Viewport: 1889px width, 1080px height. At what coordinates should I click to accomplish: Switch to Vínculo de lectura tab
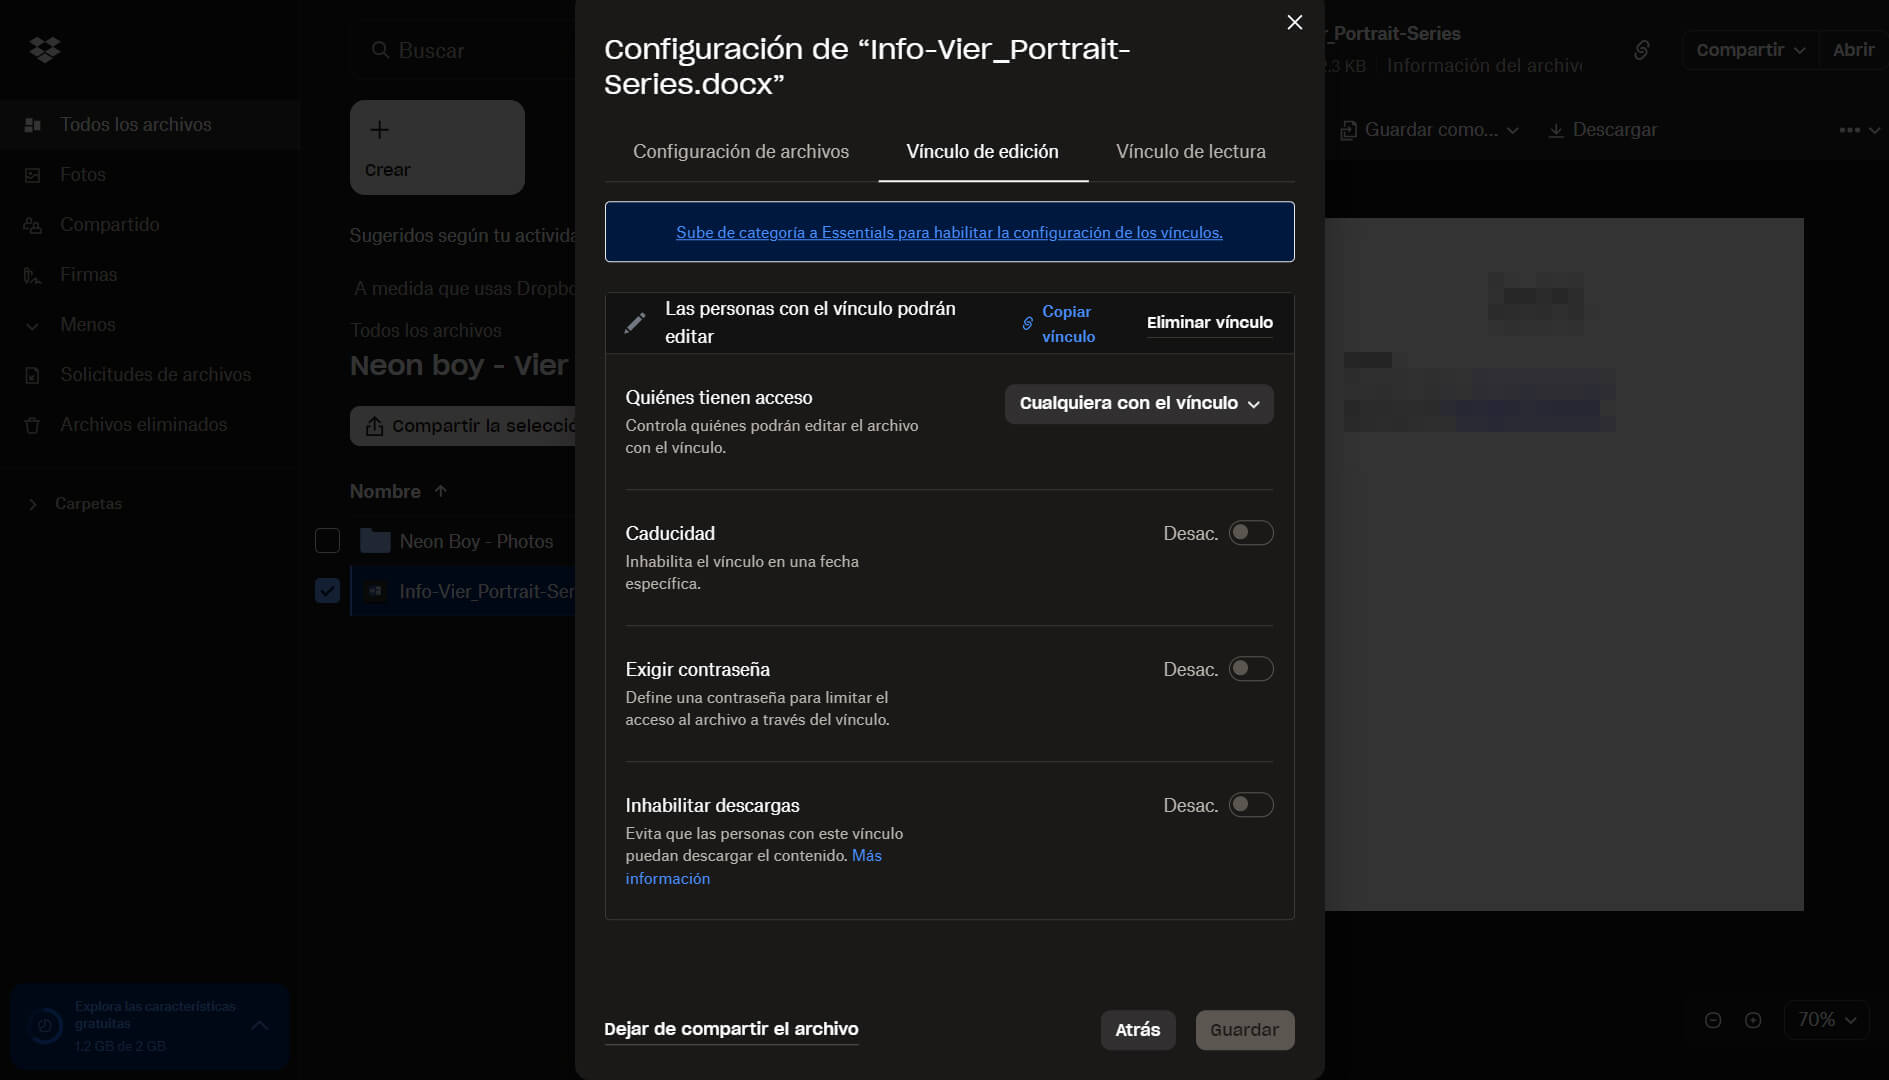coord(1190,152)
